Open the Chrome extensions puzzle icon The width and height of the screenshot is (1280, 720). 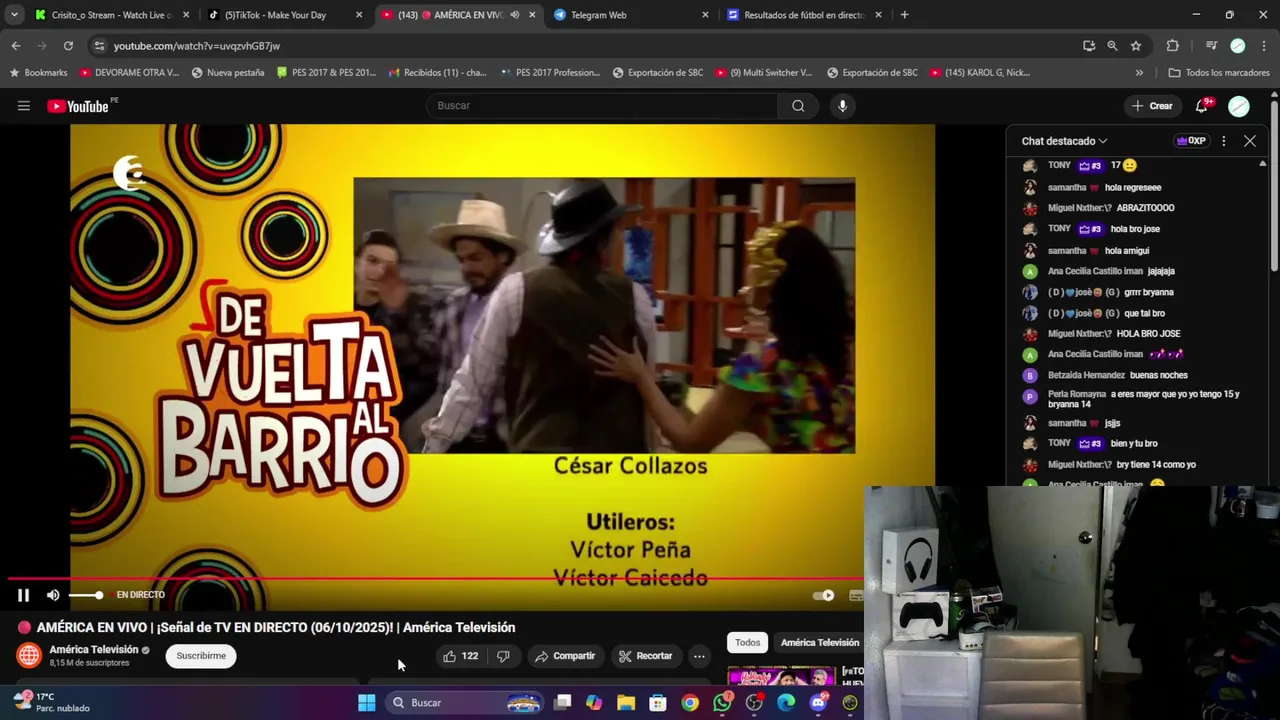1173,46
